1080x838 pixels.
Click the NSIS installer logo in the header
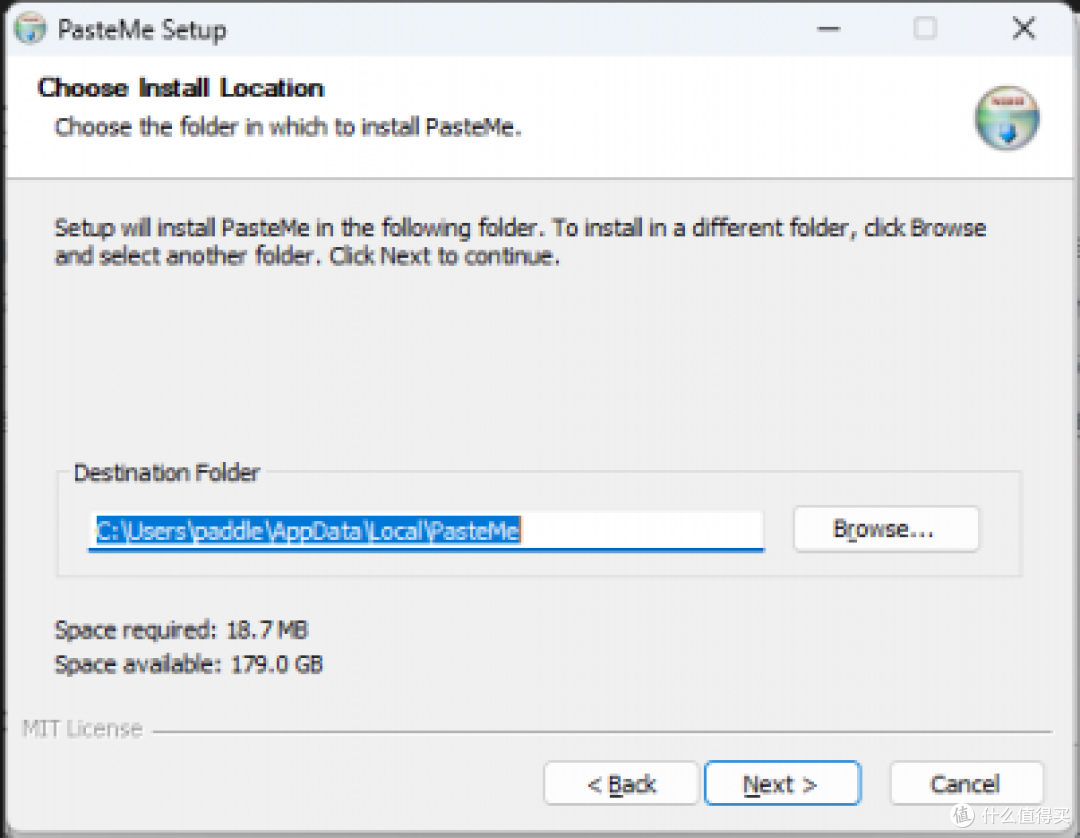pyautogui.click(x=1006, y=118)
